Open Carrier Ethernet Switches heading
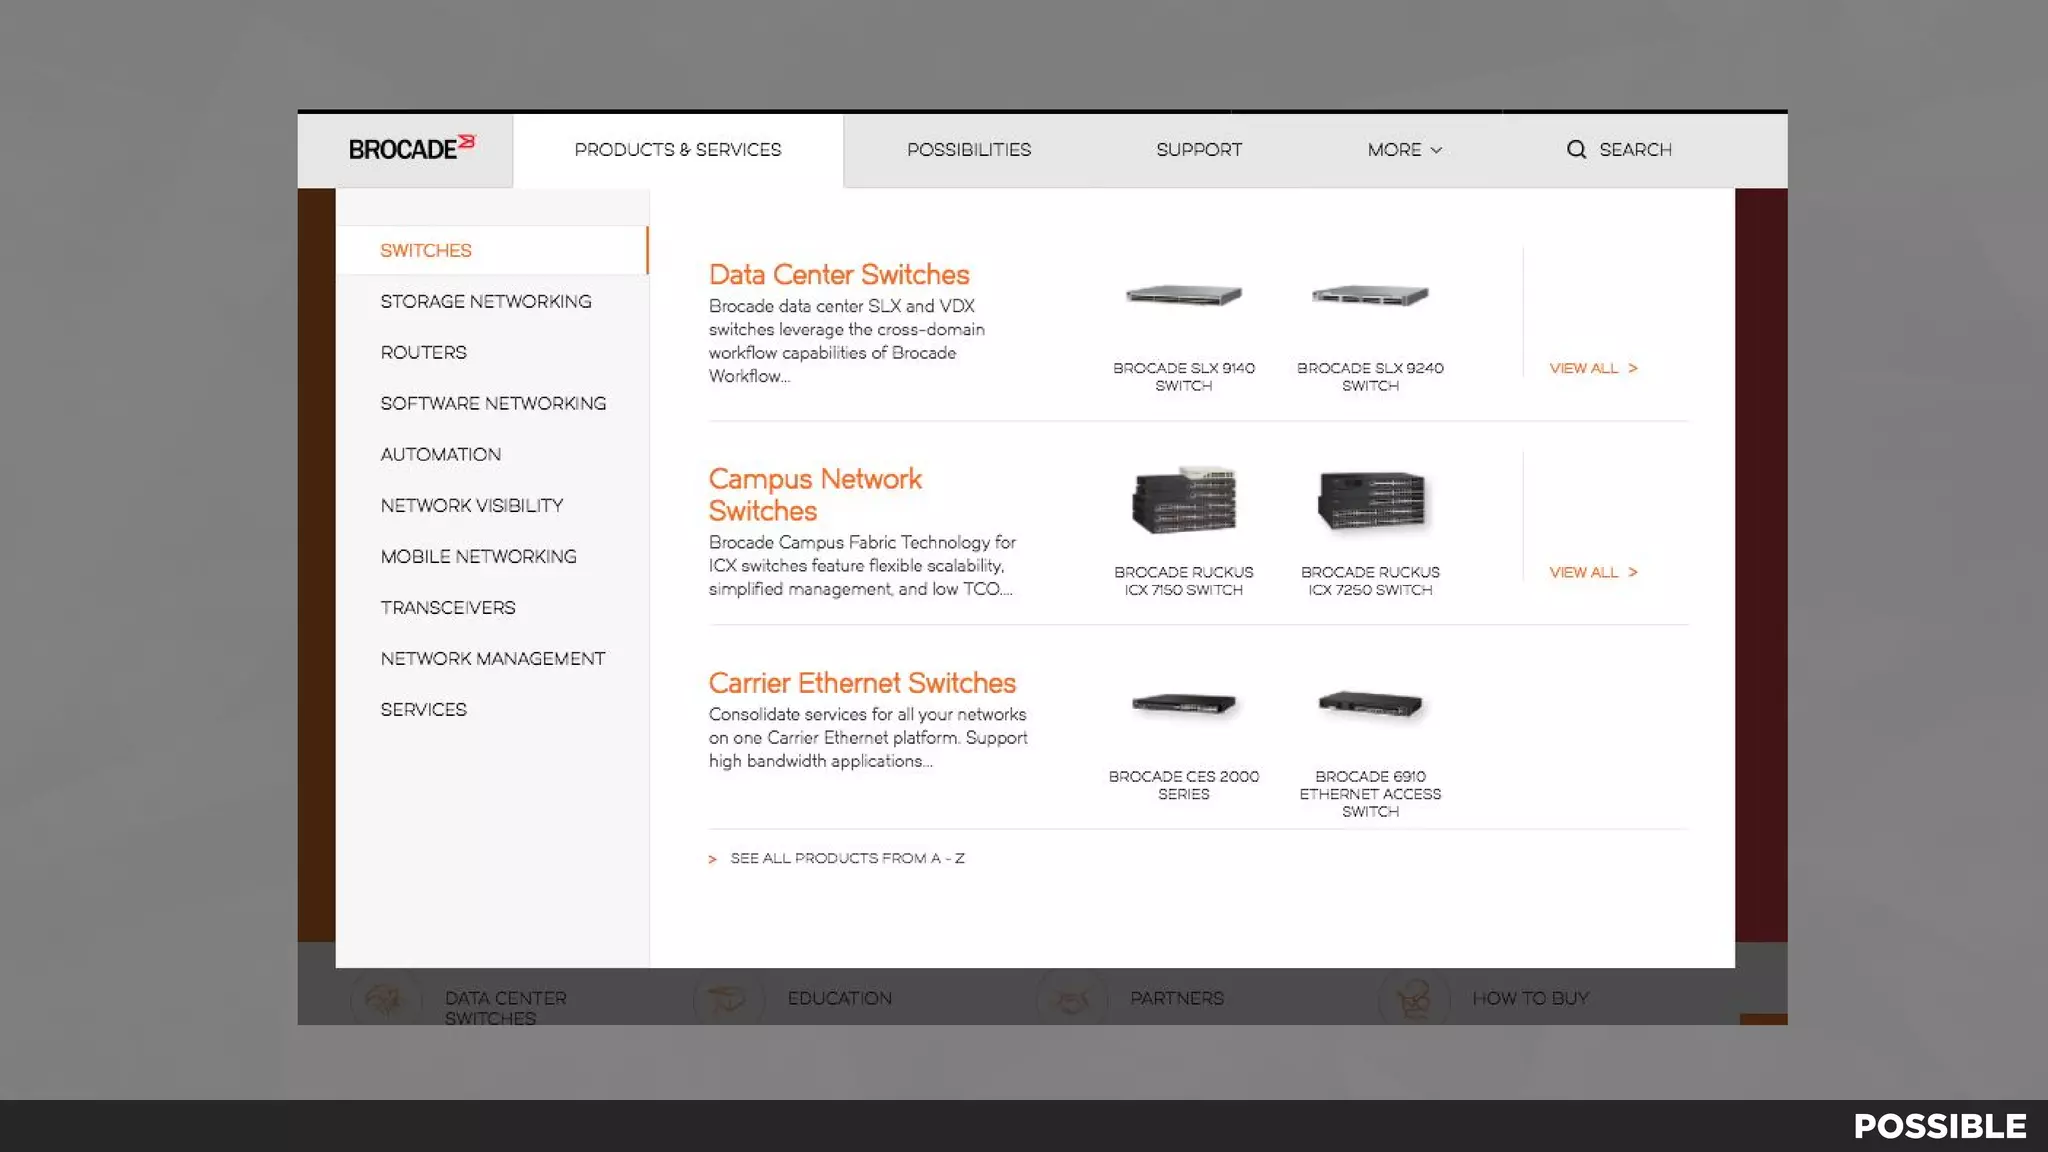 (861, 683)
